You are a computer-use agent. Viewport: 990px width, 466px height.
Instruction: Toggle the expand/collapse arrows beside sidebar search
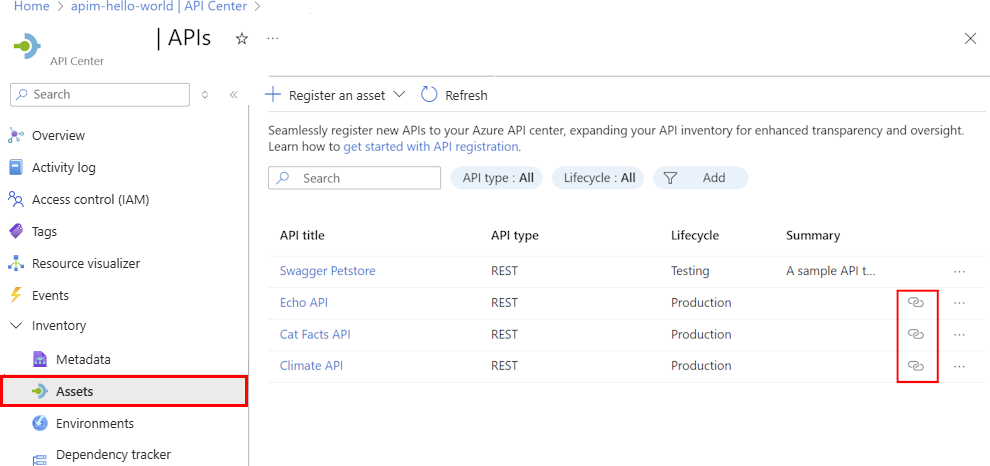tap(205, 95)
